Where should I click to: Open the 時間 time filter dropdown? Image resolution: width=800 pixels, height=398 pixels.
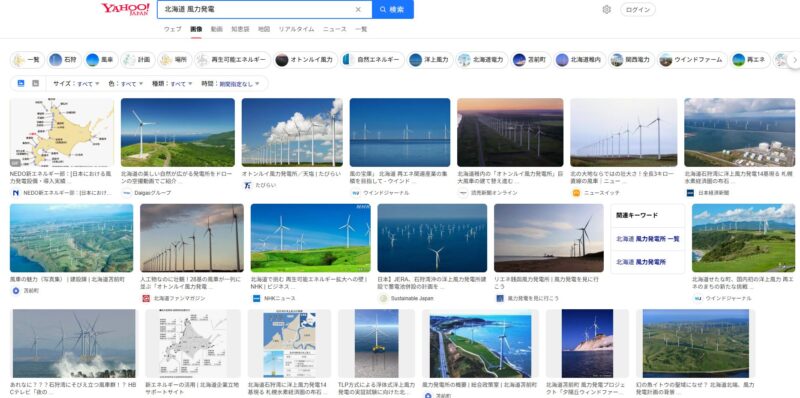pyautogui.click(x=231, y=84)
